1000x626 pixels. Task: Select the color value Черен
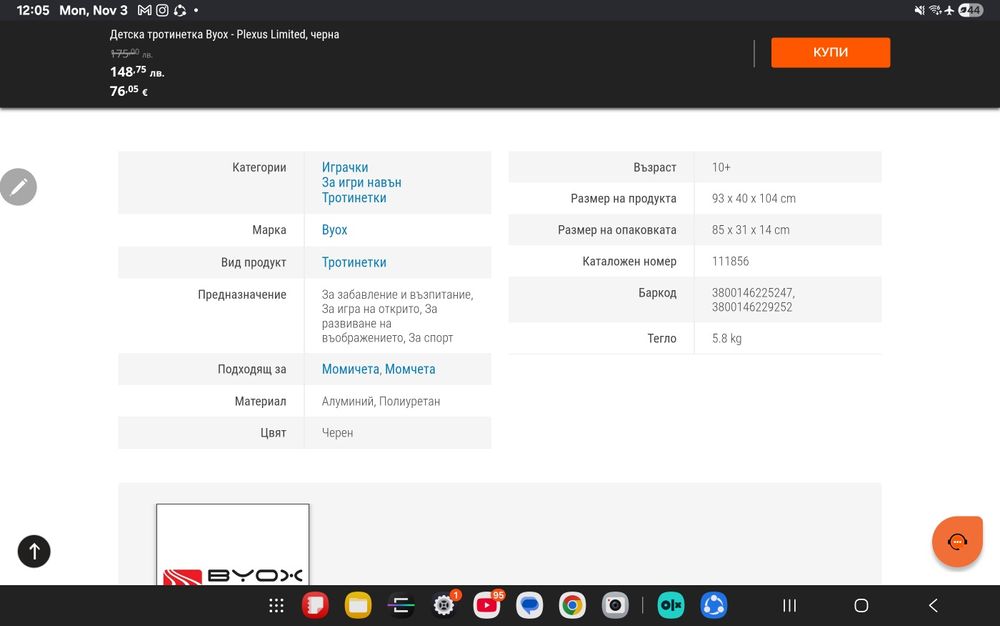pyautogui.click(x=337, y=432)
